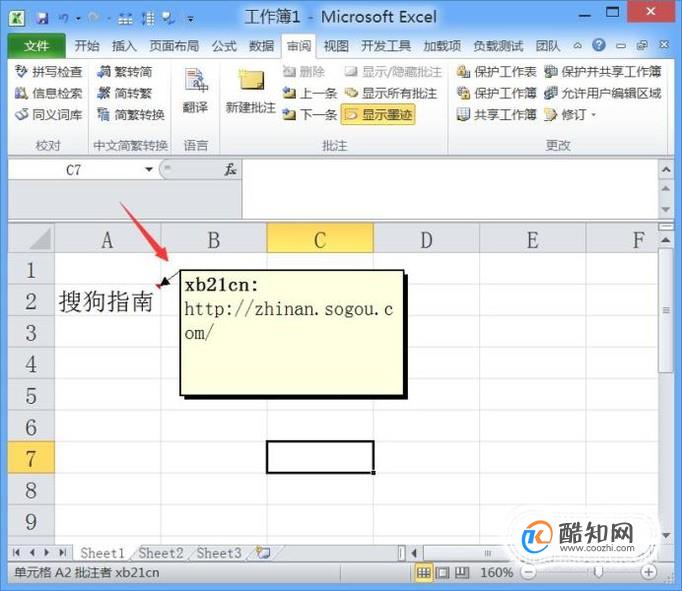682x591 pixels.
Task: Click 删除 comment button
Action: click(x=304, y=71)
